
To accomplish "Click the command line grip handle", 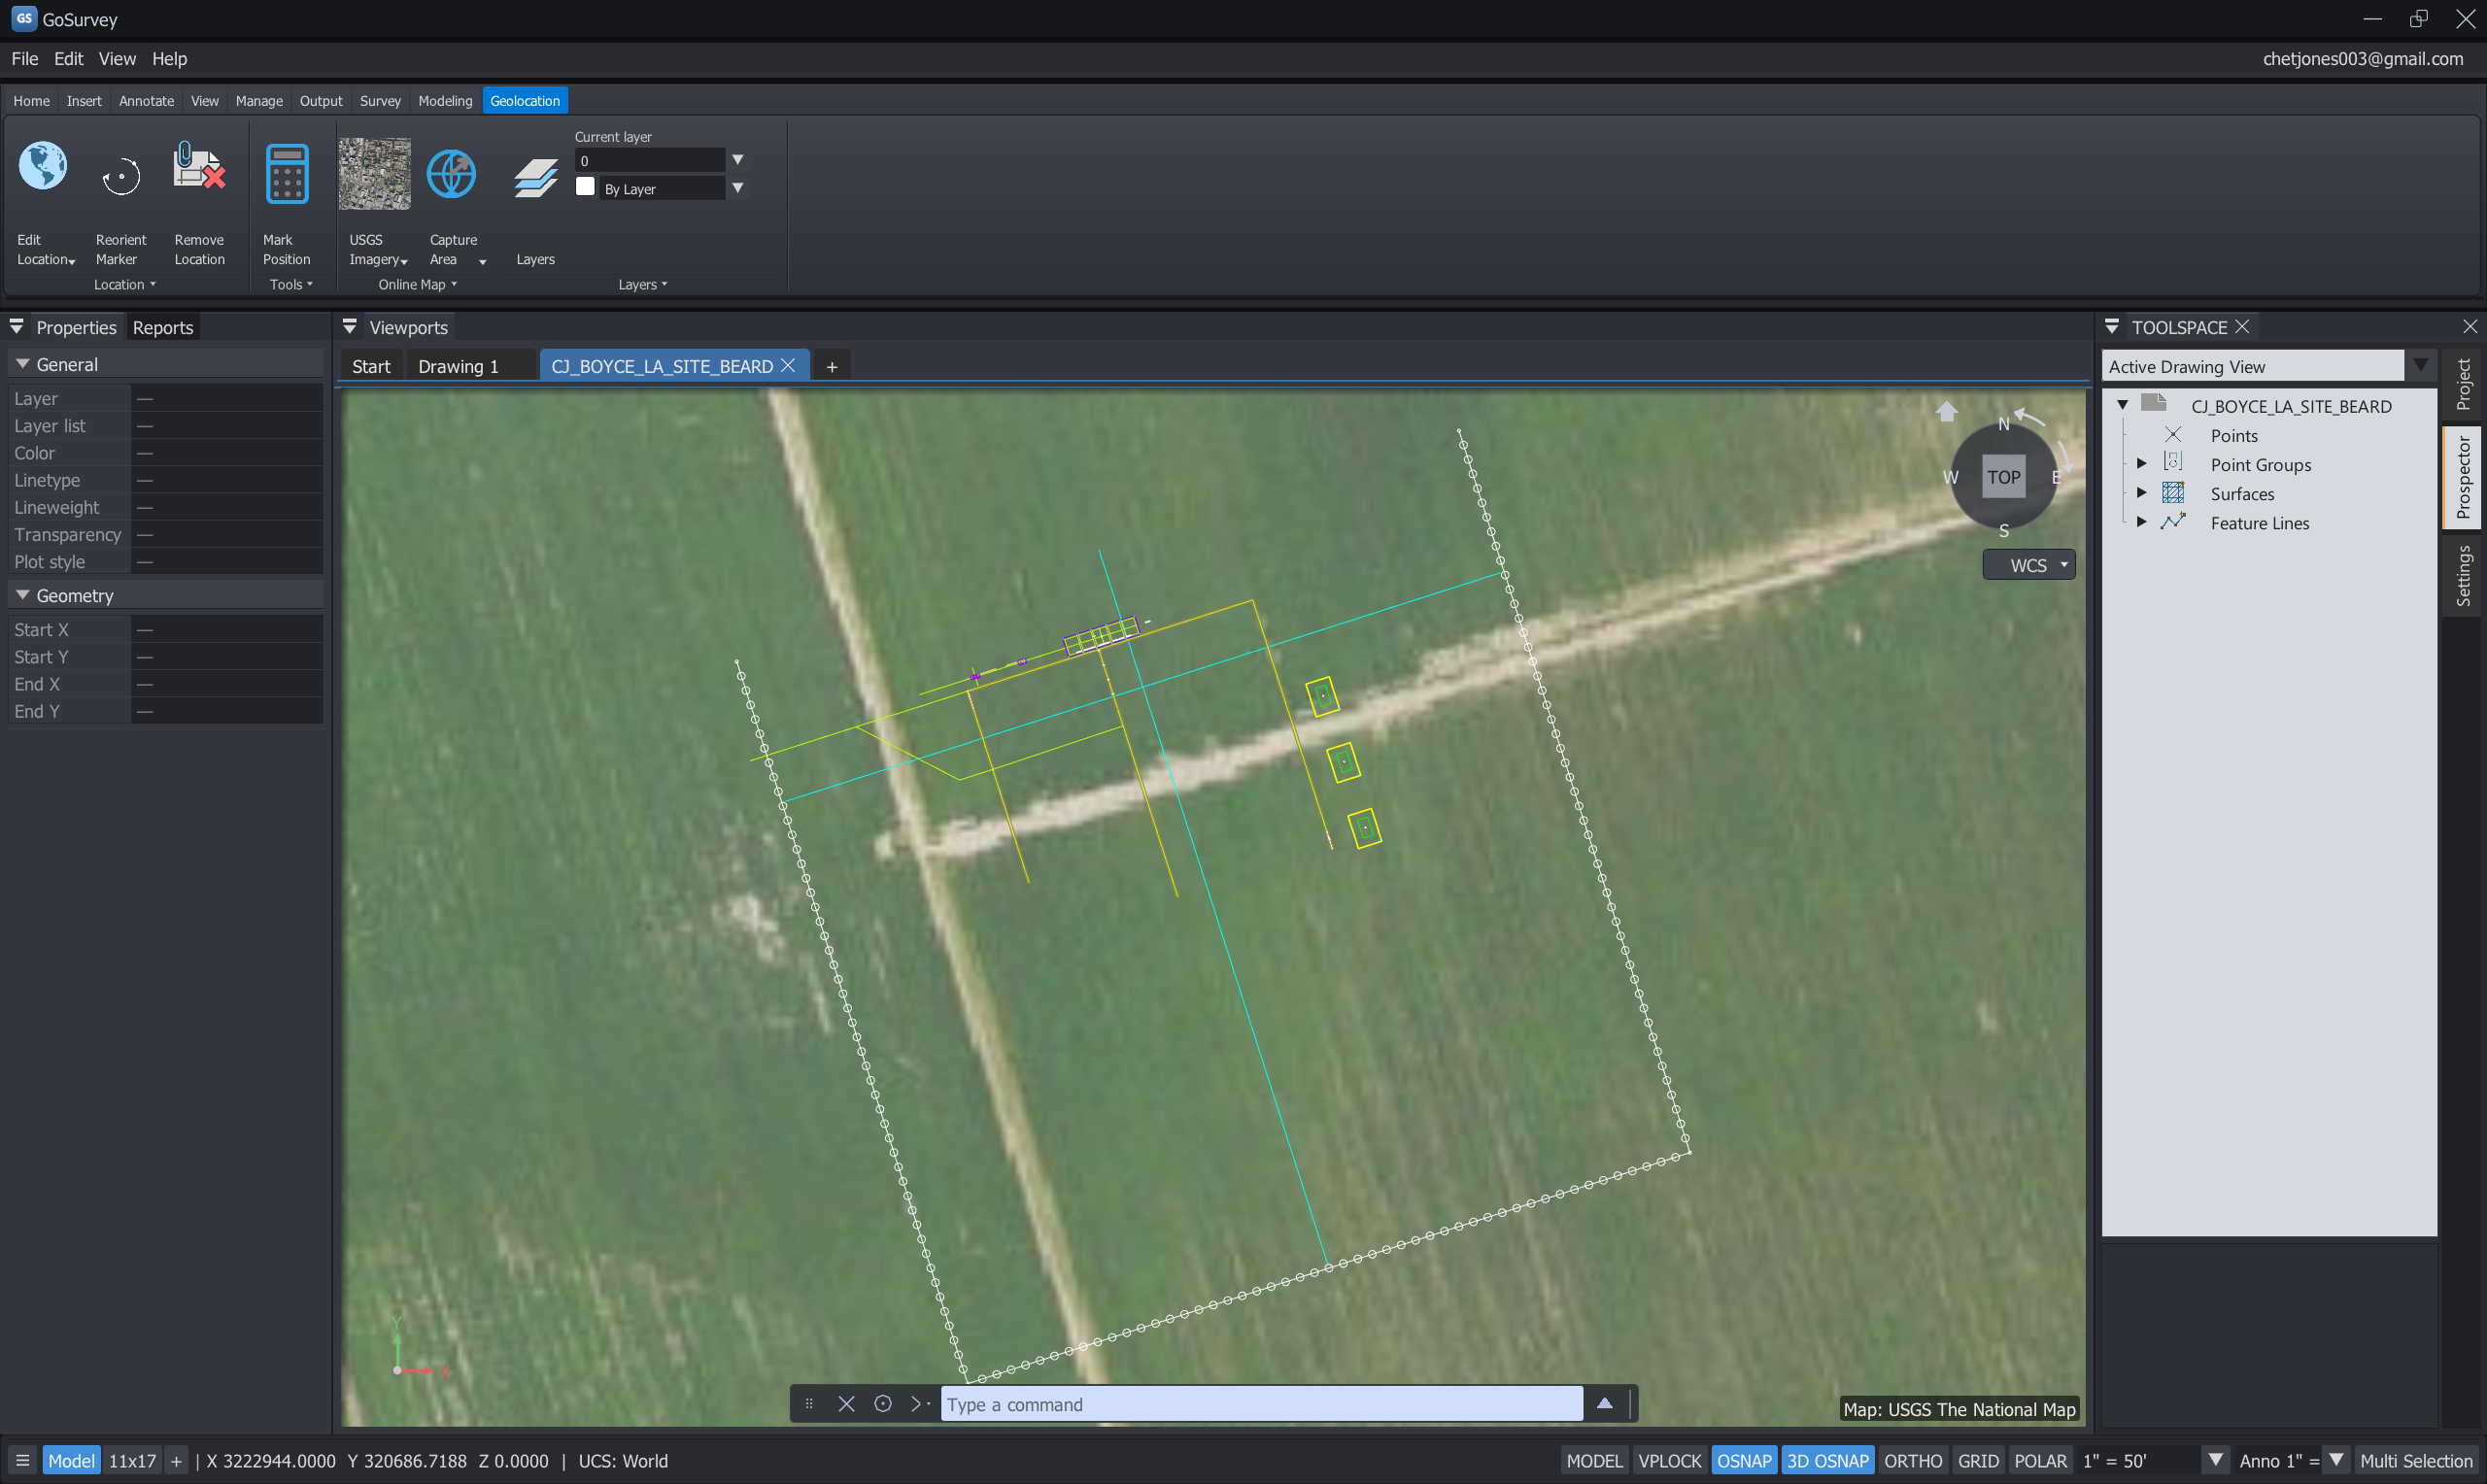I will [809, 1404].
